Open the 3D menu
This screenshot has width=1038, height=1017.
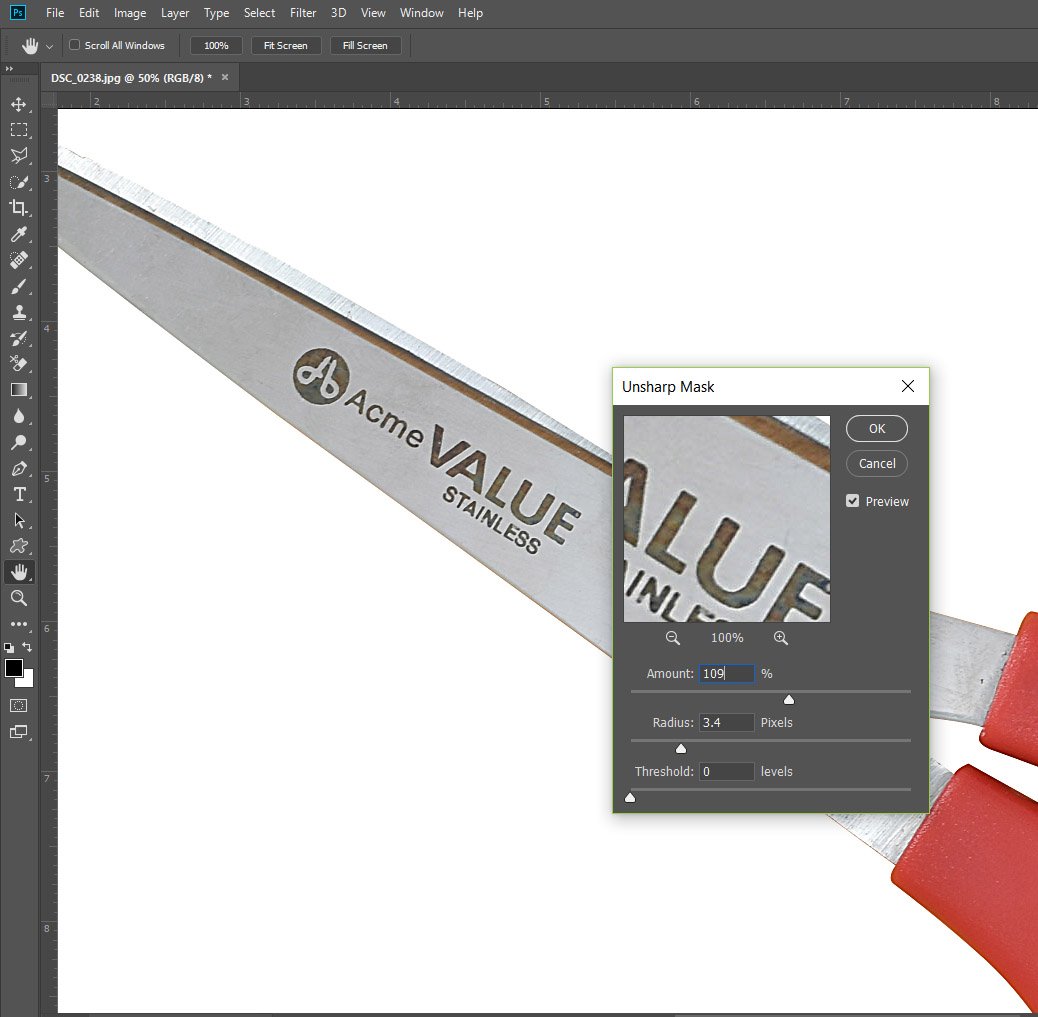(338, 13)
